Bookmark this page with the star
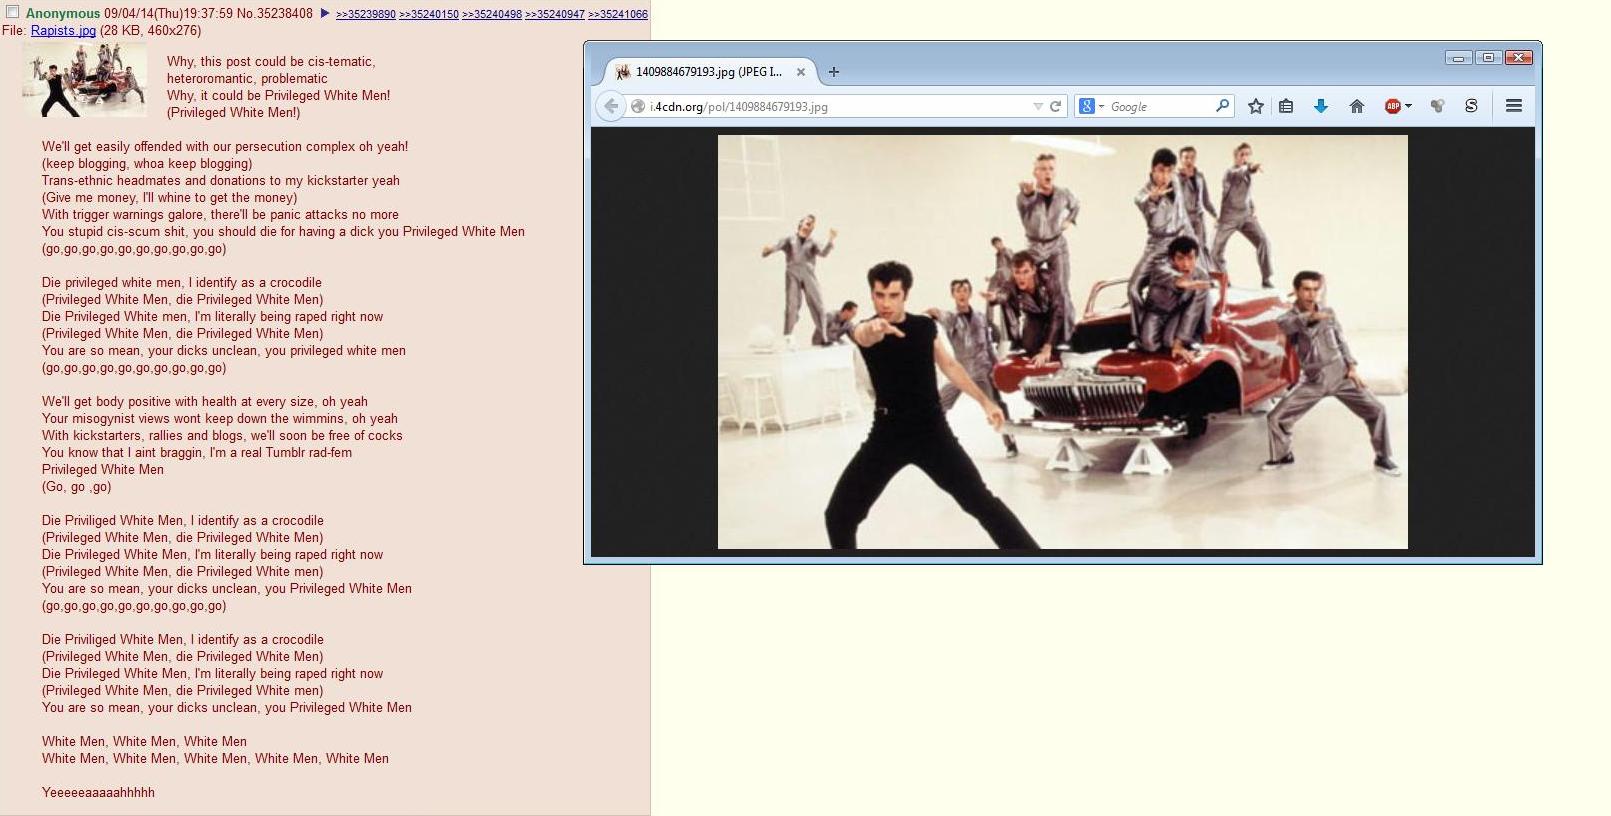This screenshot has height=816, width=1611. pos(1256,106)
